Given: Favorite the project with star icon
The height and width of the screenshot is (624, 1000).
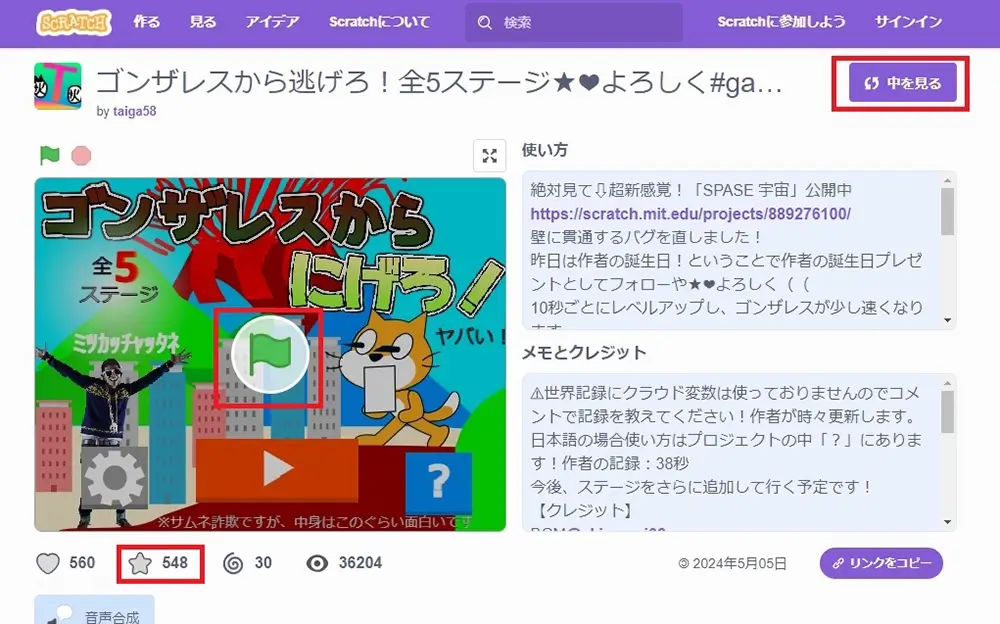Looking at the screenshot, I should (140, 563).
